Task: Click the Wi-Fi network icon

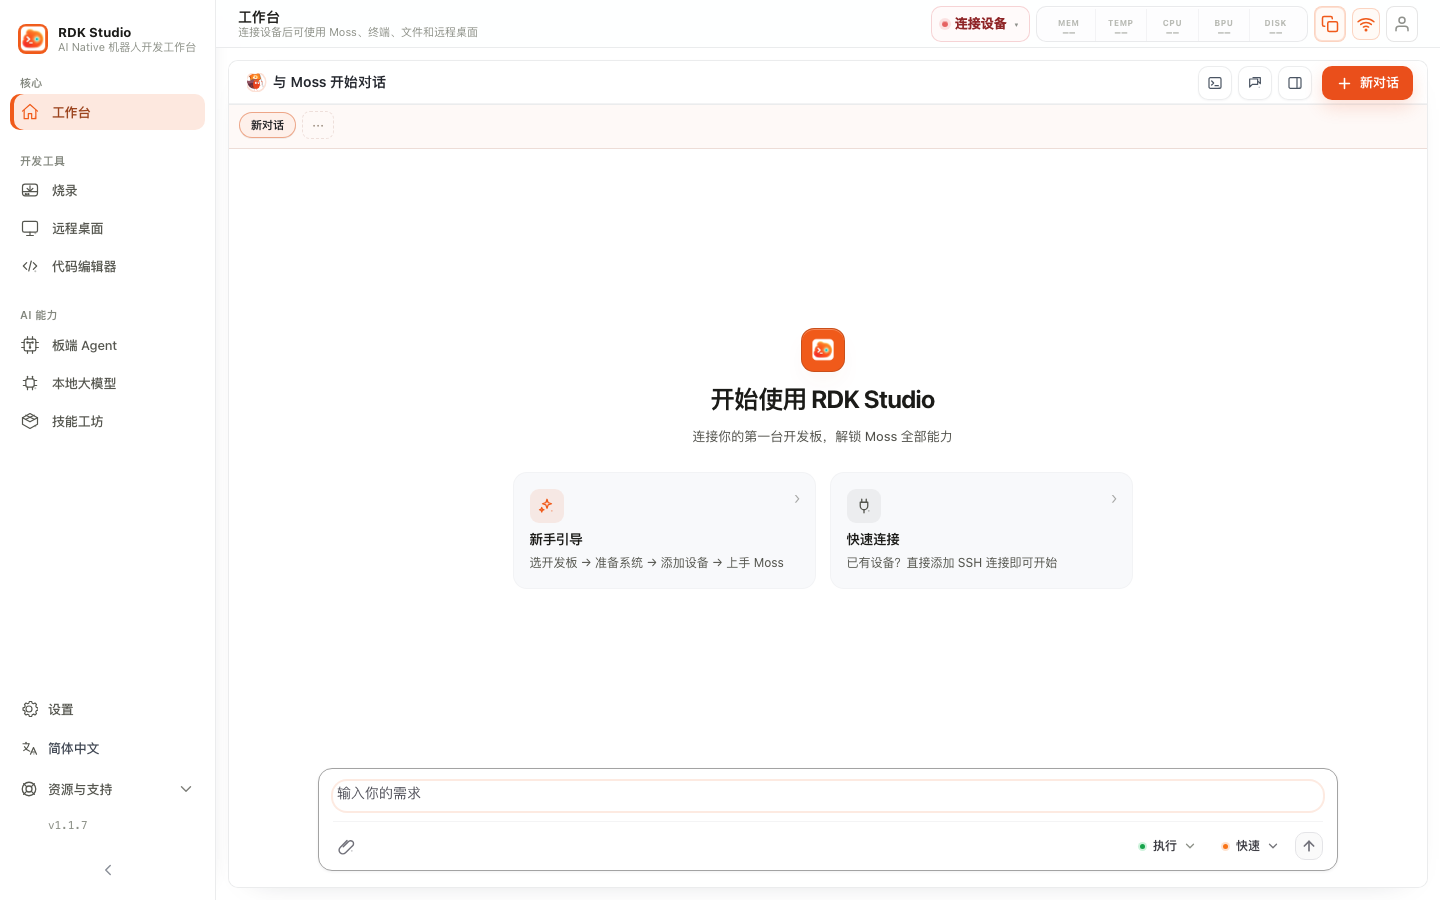Action: [x=1366, y=24]
